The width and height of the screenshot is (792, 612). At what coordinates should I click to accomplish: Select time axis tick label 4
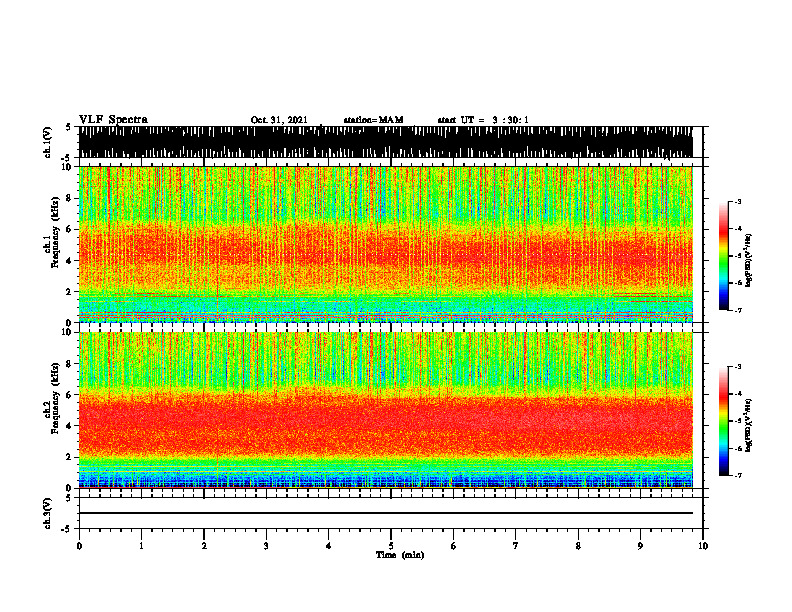[329, 546]
